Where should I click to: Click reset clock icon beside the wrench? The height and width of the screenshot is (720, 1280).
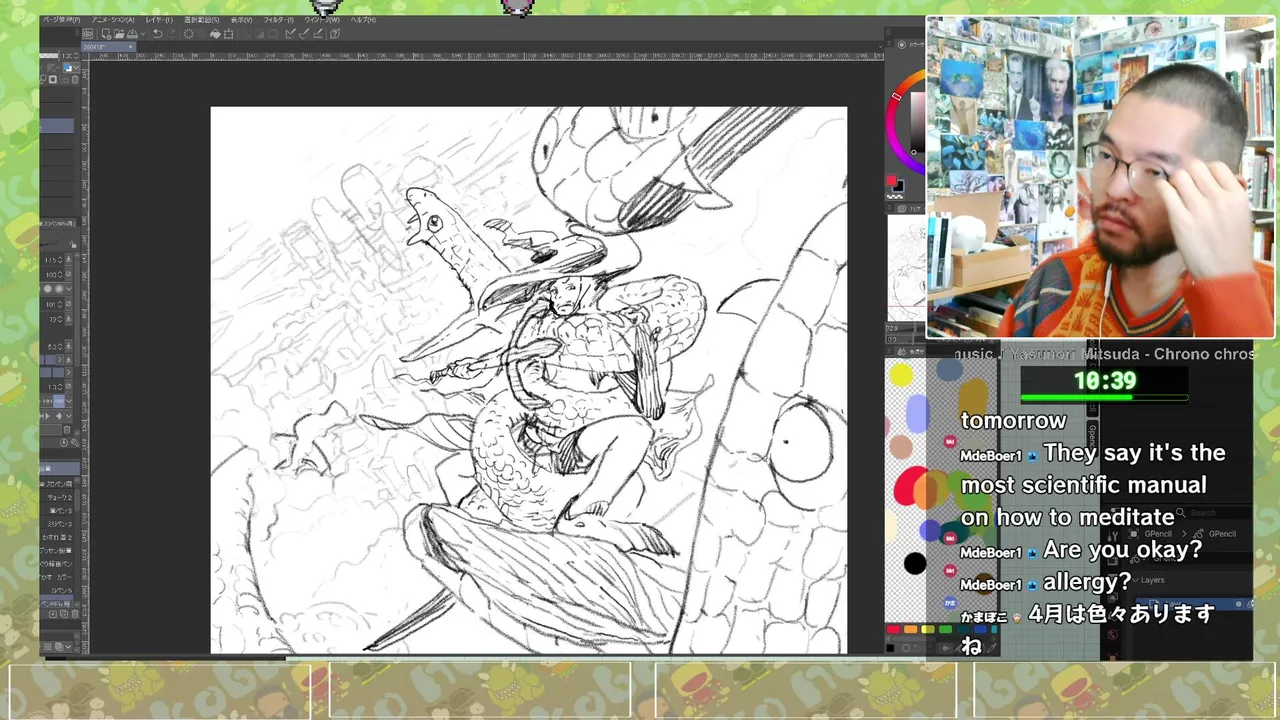(x=64, y=442)
